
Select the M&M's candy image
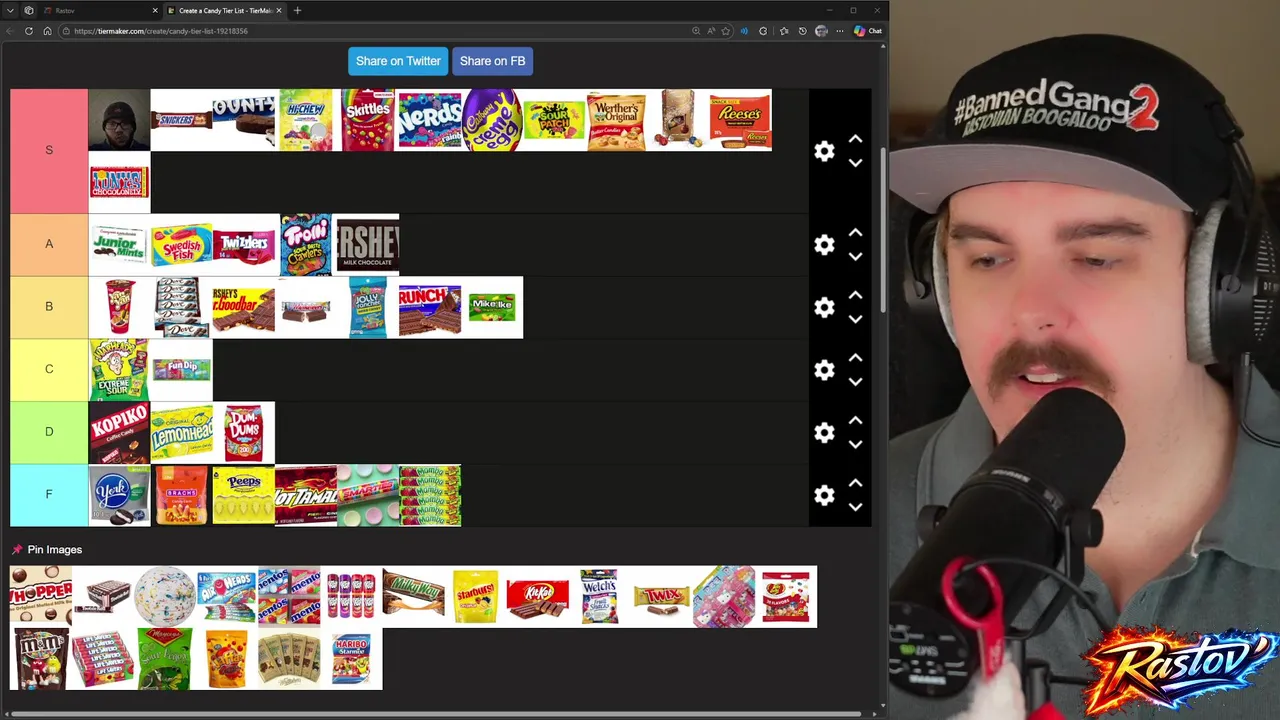point(41,659)
